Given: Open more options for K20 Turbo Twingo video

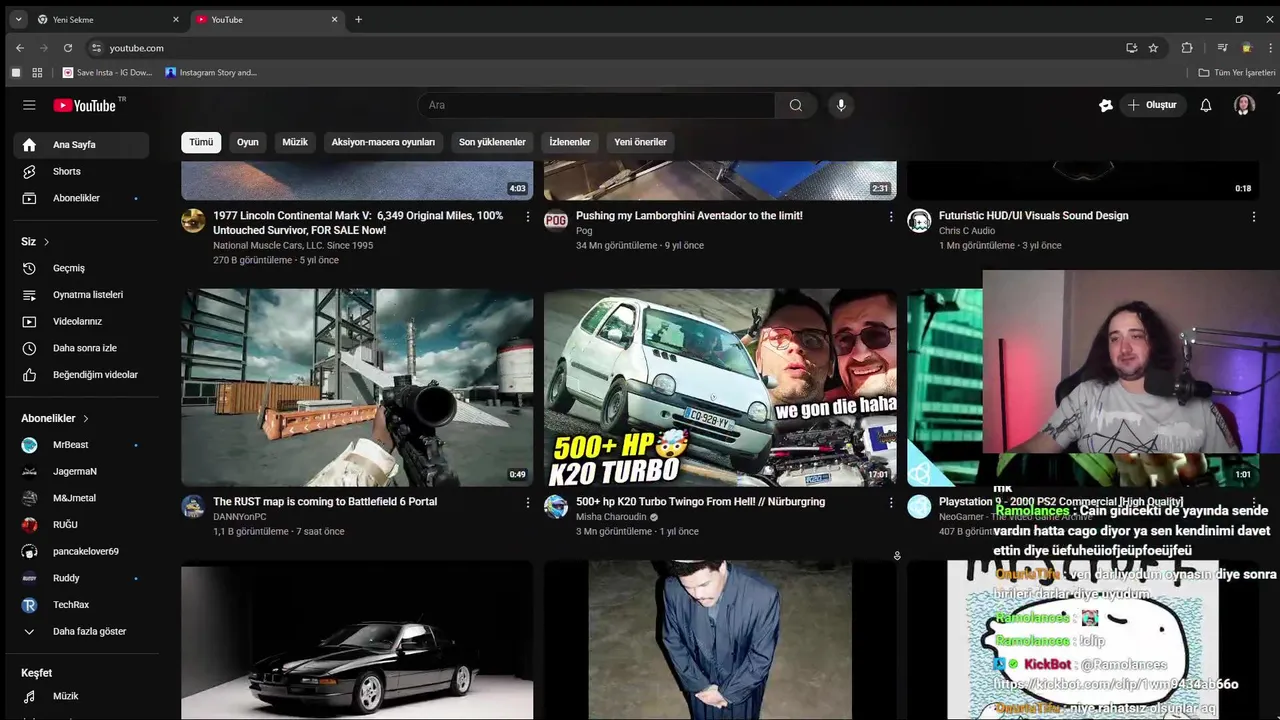Looking at the screenshot, I should 891,503.
